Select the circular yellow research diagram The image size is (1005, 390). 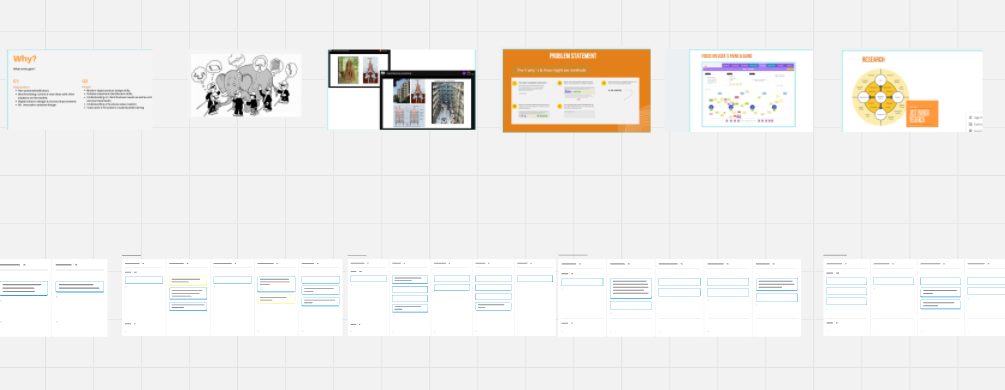[881, 98]
